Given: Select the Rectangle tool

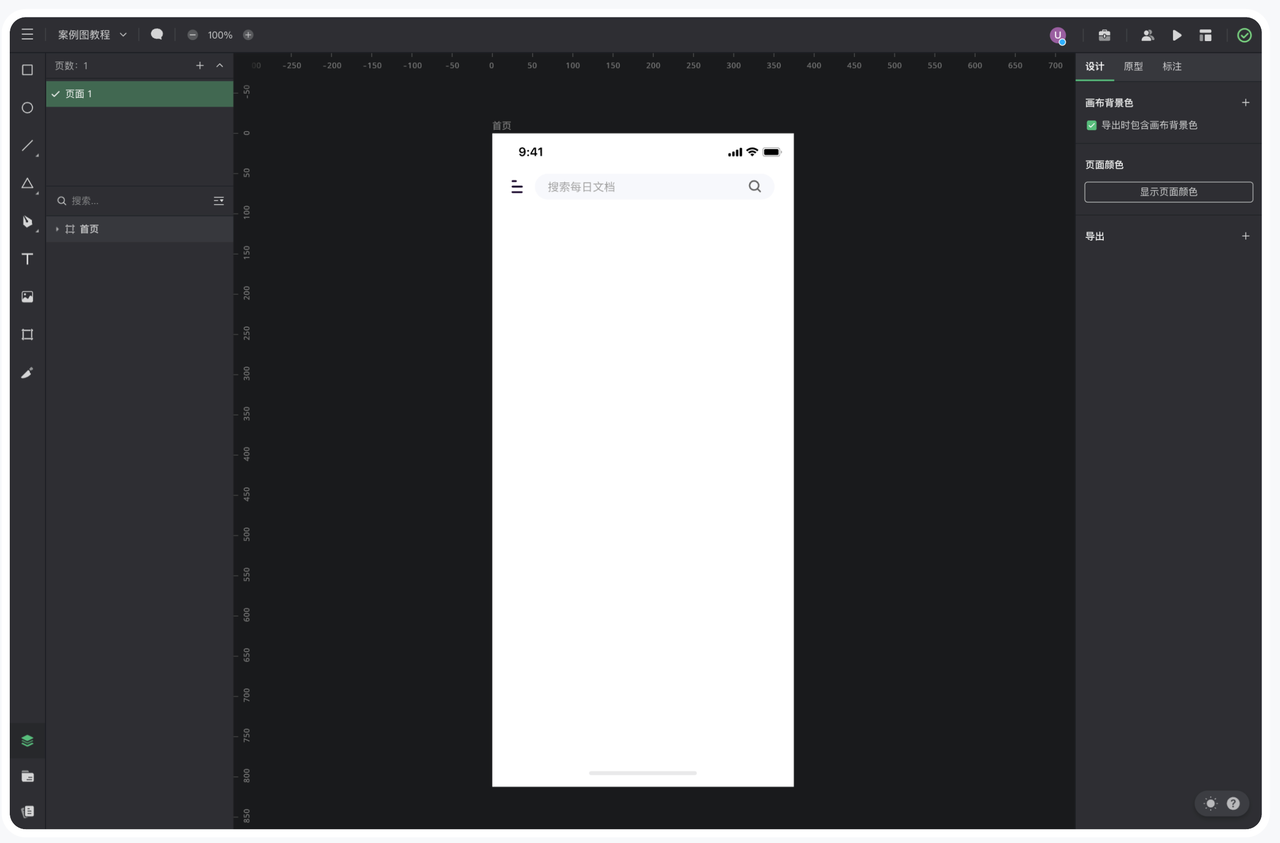Looking at the screenshot, I should click(x=27, y=70).
